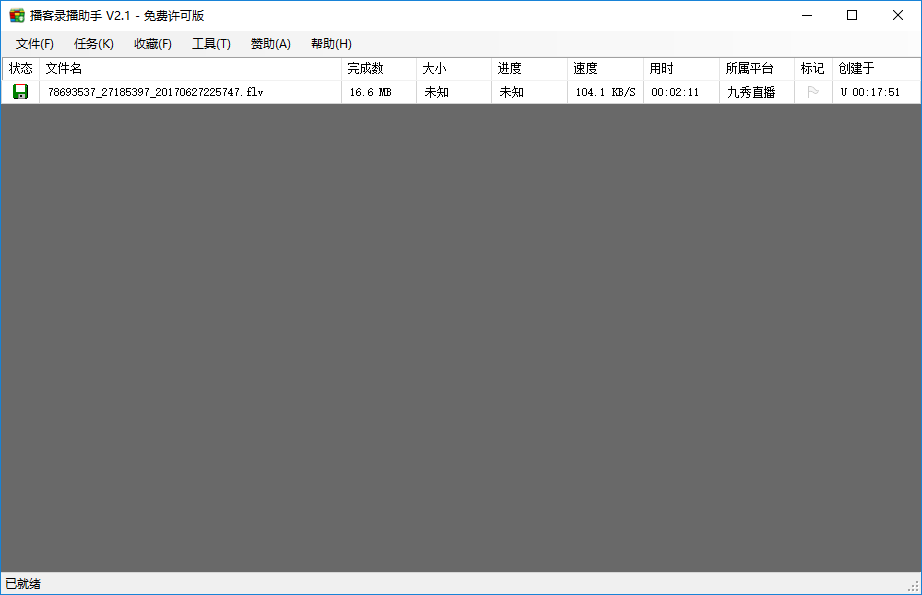Click the 状态 column header
Image resolution: width=922 pixels, height=595 pixels.
pos(19,68)
